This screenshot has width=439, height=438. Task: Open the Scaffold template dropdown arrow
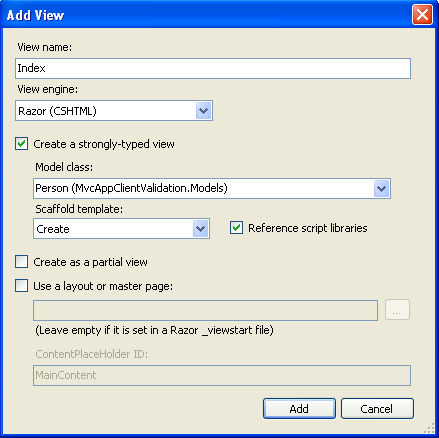200,229
